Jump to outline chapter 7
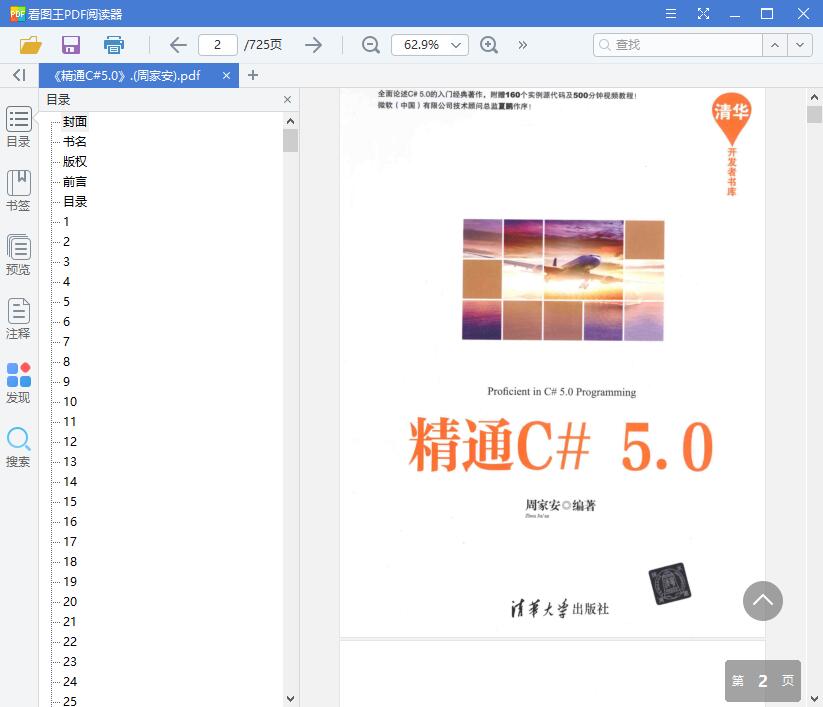This screenshot has width=823, height=707. pyautogui.click(x=66, y=342)
